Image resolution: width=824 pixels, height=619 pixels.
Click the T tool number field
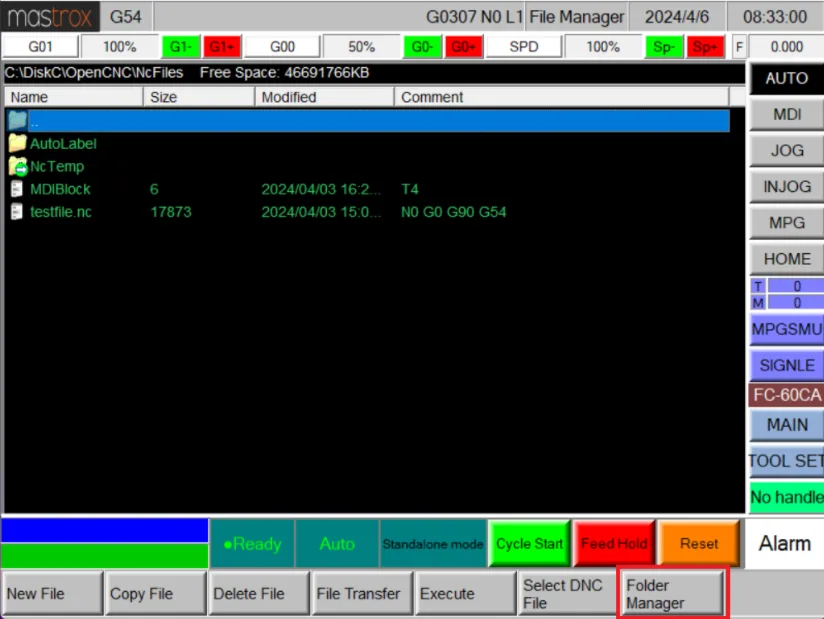(796, 286)
